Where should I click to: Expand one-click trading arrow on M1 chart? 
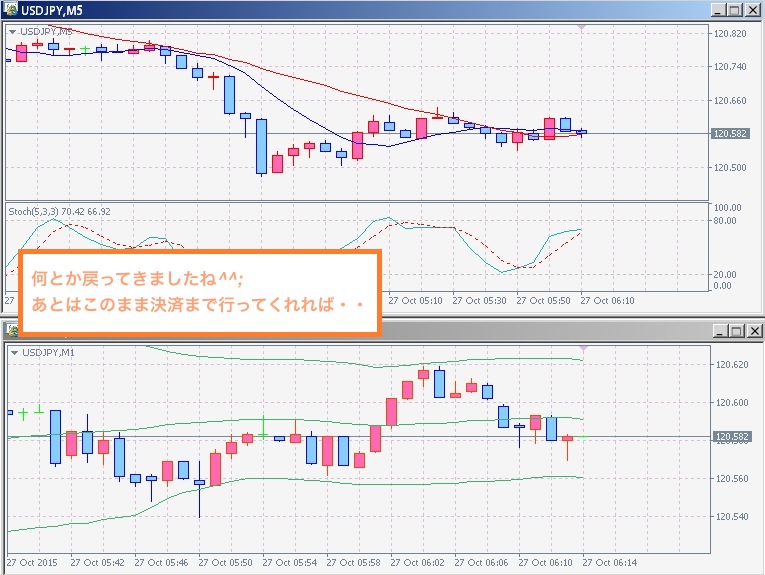click(x=12, y=352)
